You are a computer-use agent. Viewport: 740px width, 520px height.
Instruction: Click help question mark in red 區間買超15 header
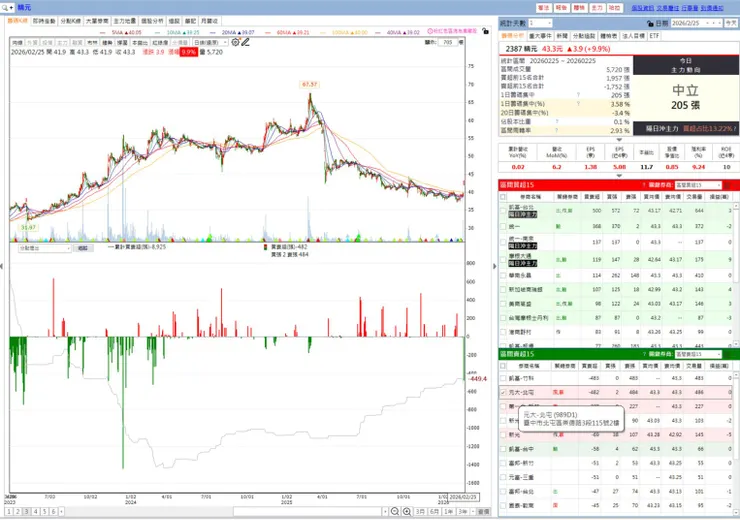coord(644,185)
